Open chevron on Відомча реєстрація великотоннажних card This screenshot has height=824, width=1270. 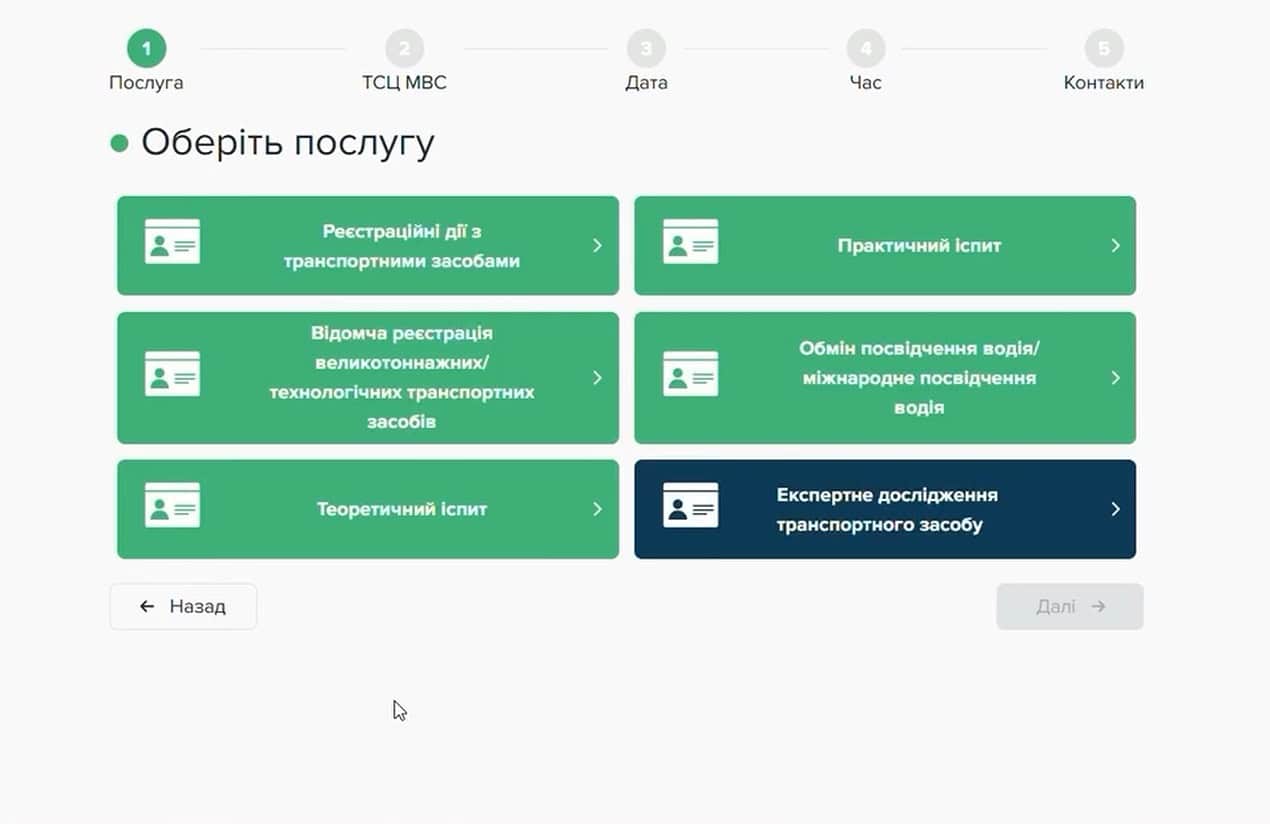click(x=597, y=378)
